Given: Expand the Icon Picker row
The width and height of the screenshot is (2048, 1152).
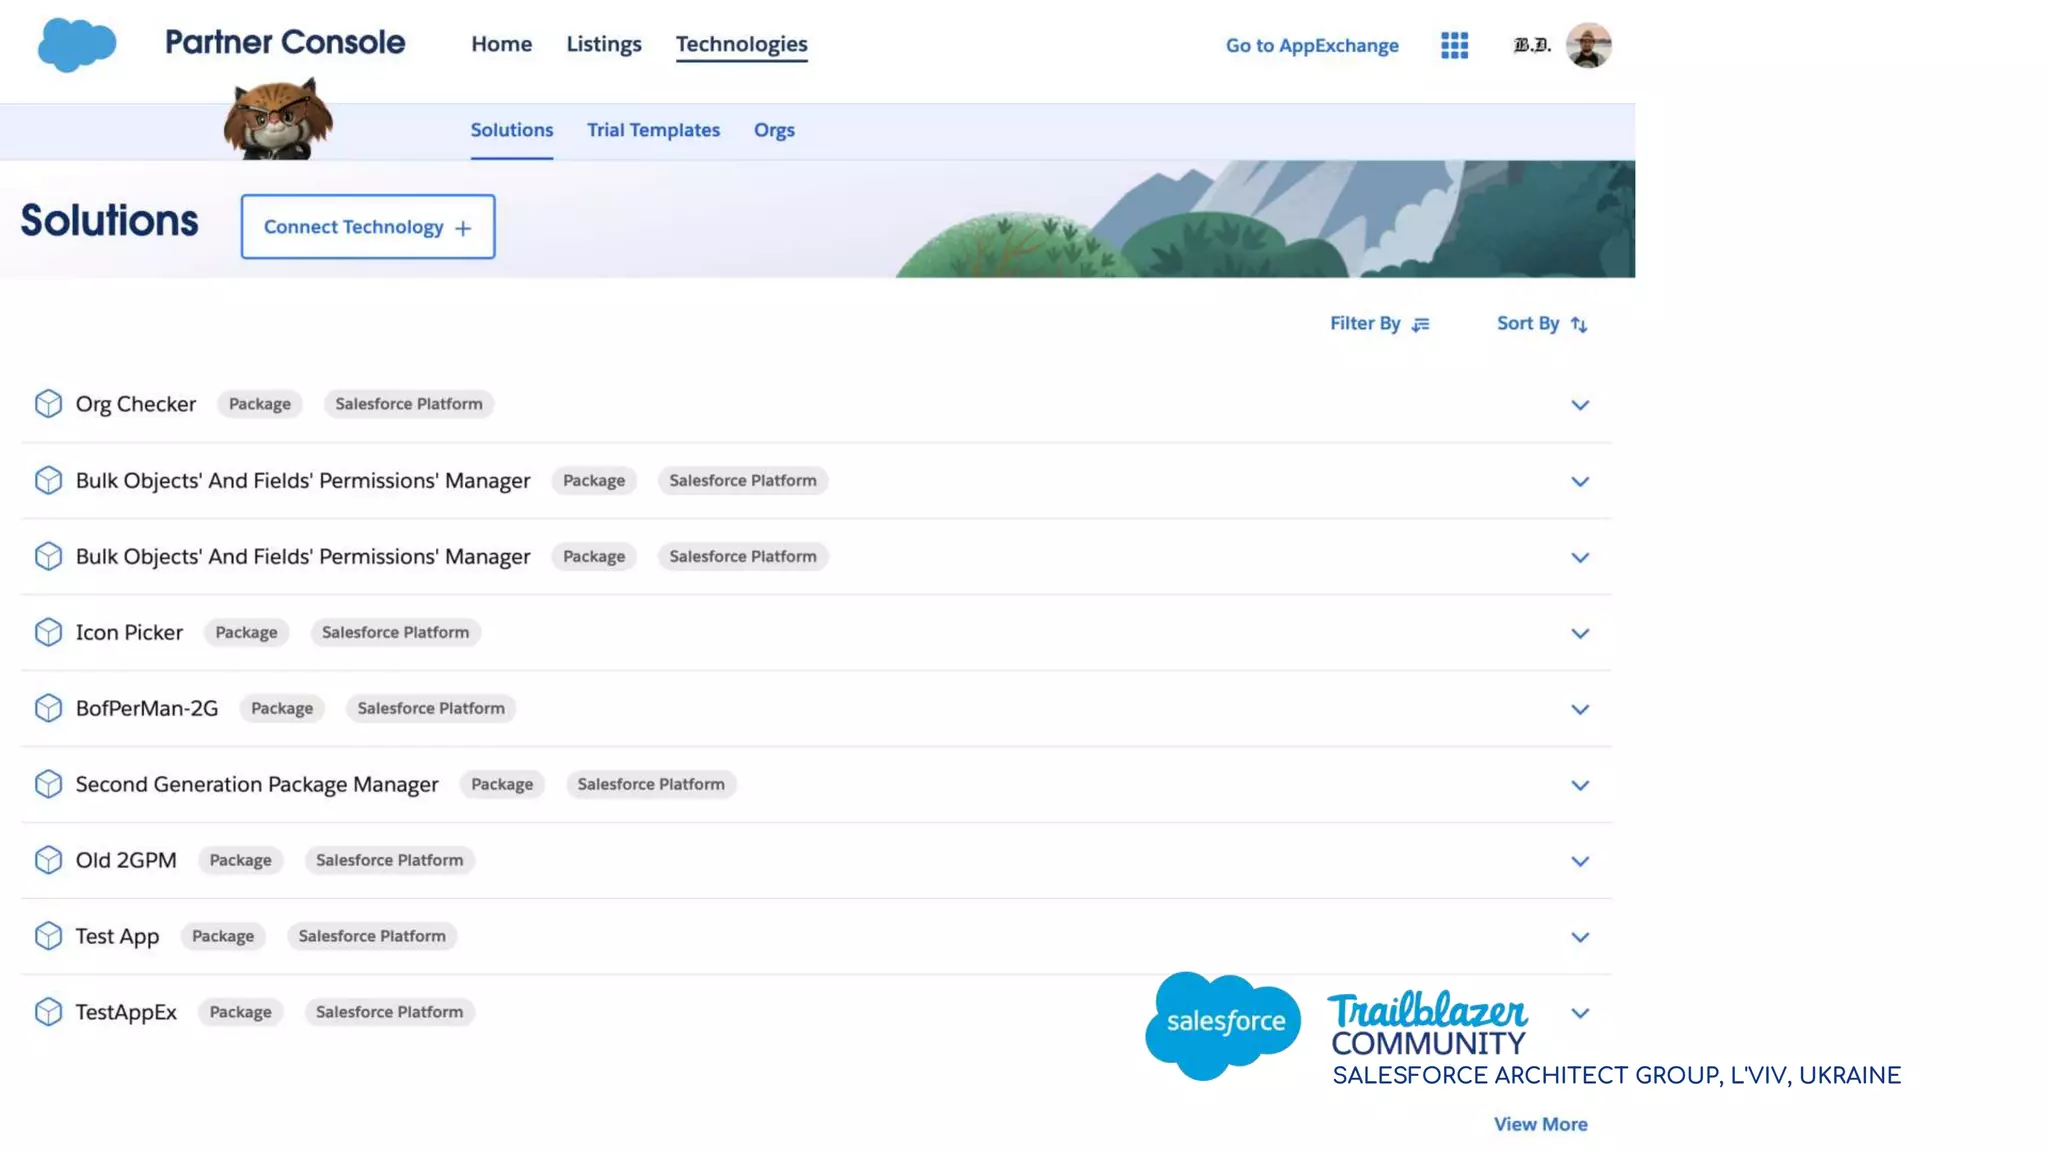Looking at the screenshot, I should click(x=1580, y=633).
